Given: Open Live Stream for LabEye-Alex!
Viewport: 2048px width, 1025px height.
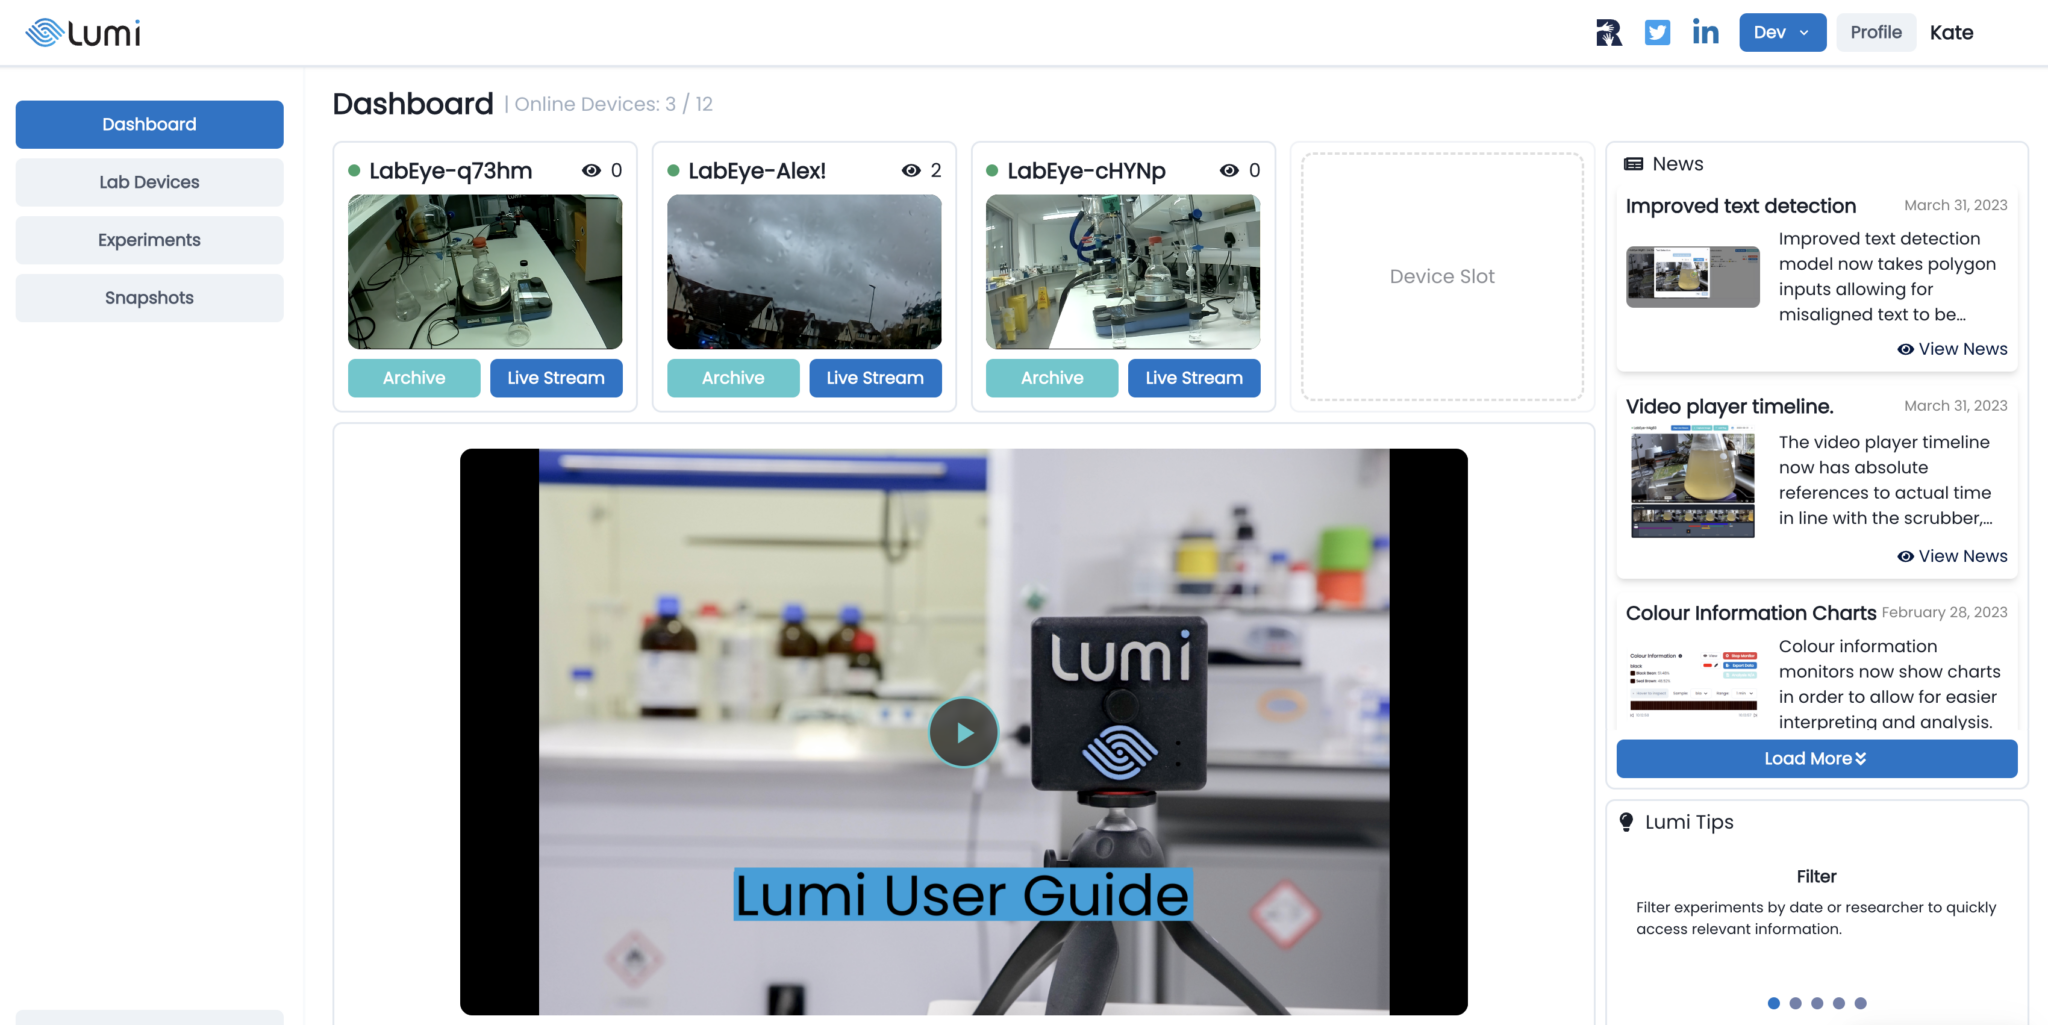Looking at the screenshot, I should (x=875, y=378).
